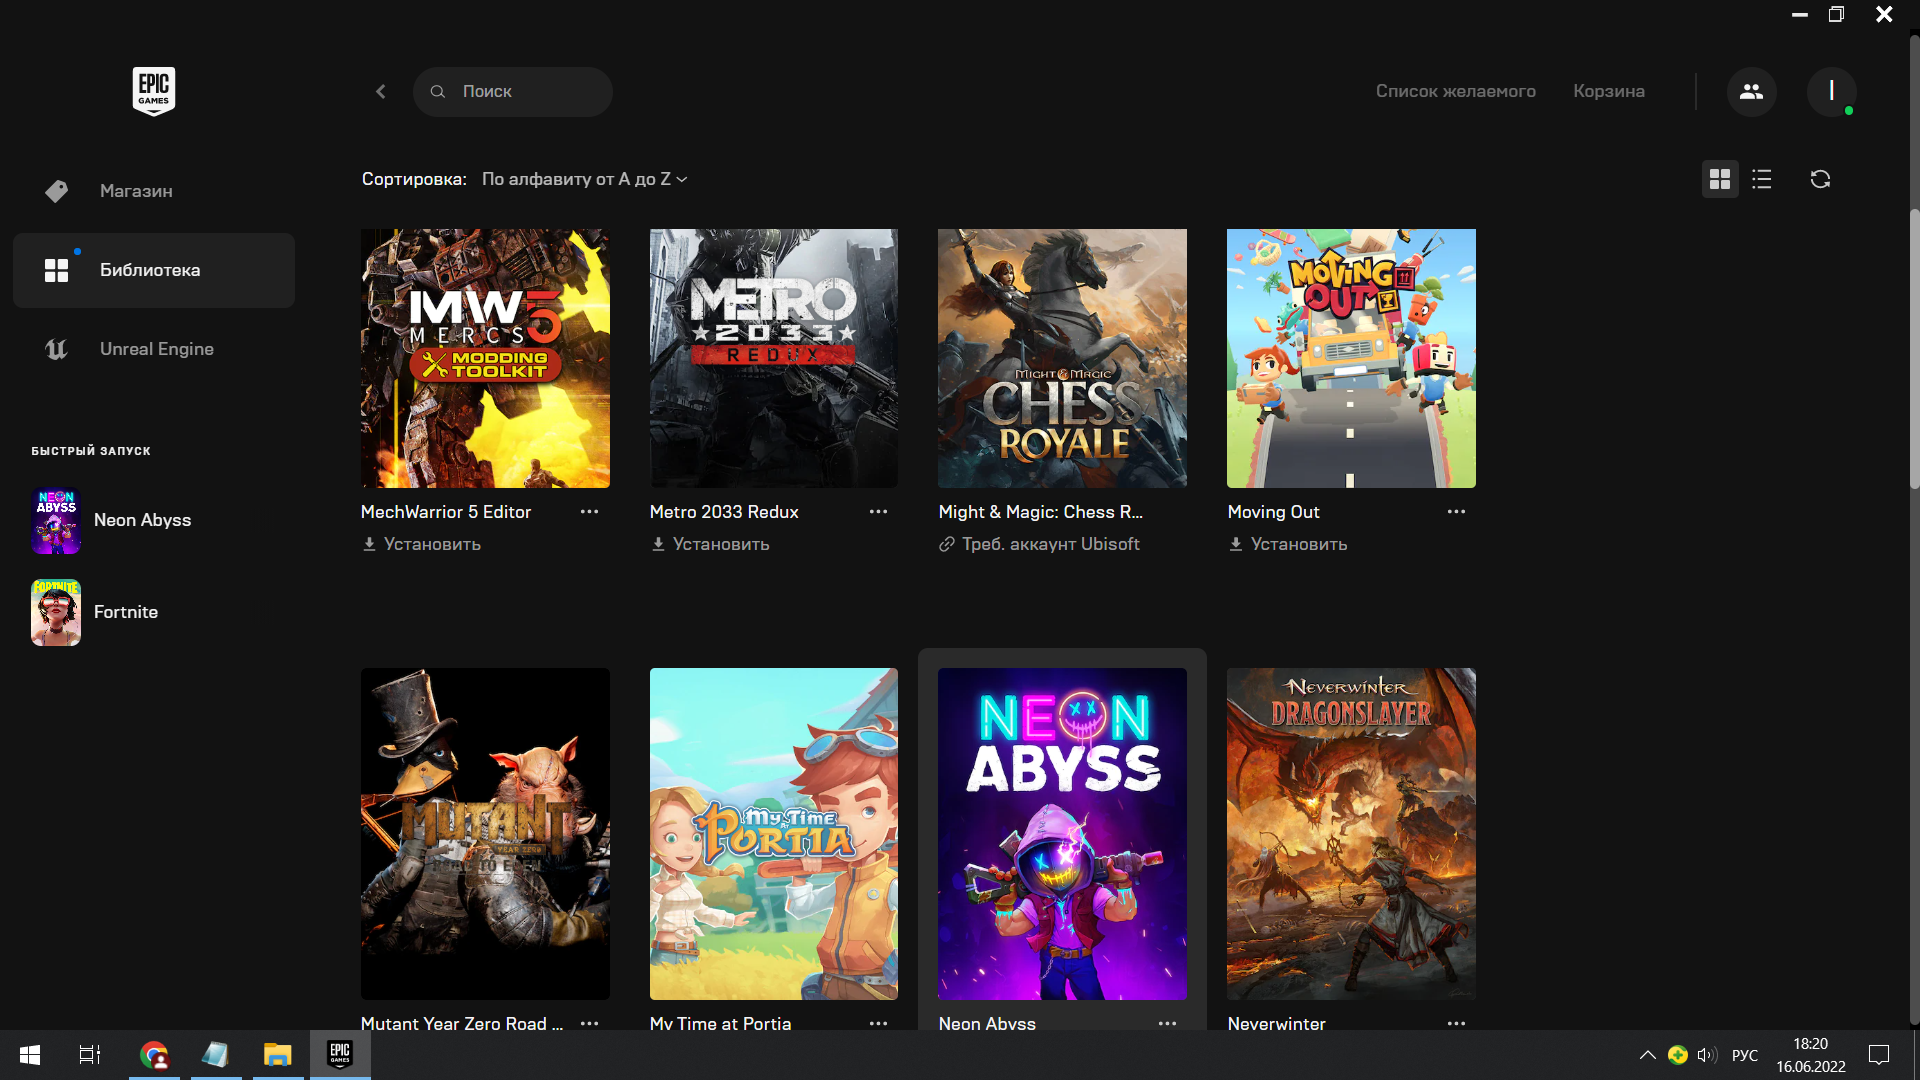Click the Fortnite label in quick launch

pyautogui.click(x=126, y=612)
